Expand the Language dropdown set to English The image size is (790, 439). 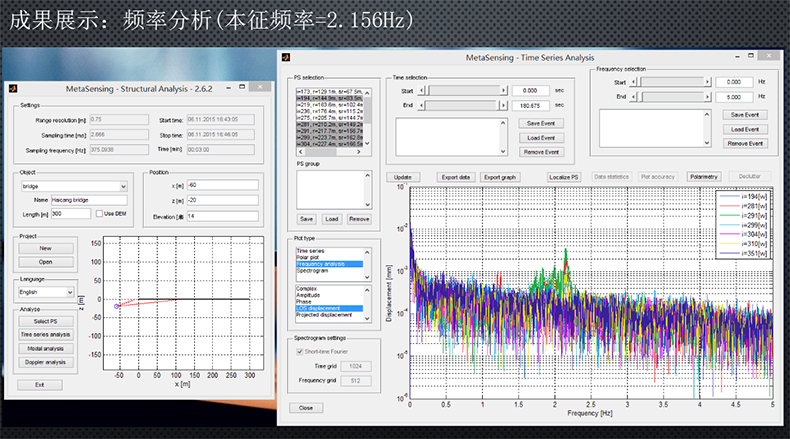click(46, 292)
